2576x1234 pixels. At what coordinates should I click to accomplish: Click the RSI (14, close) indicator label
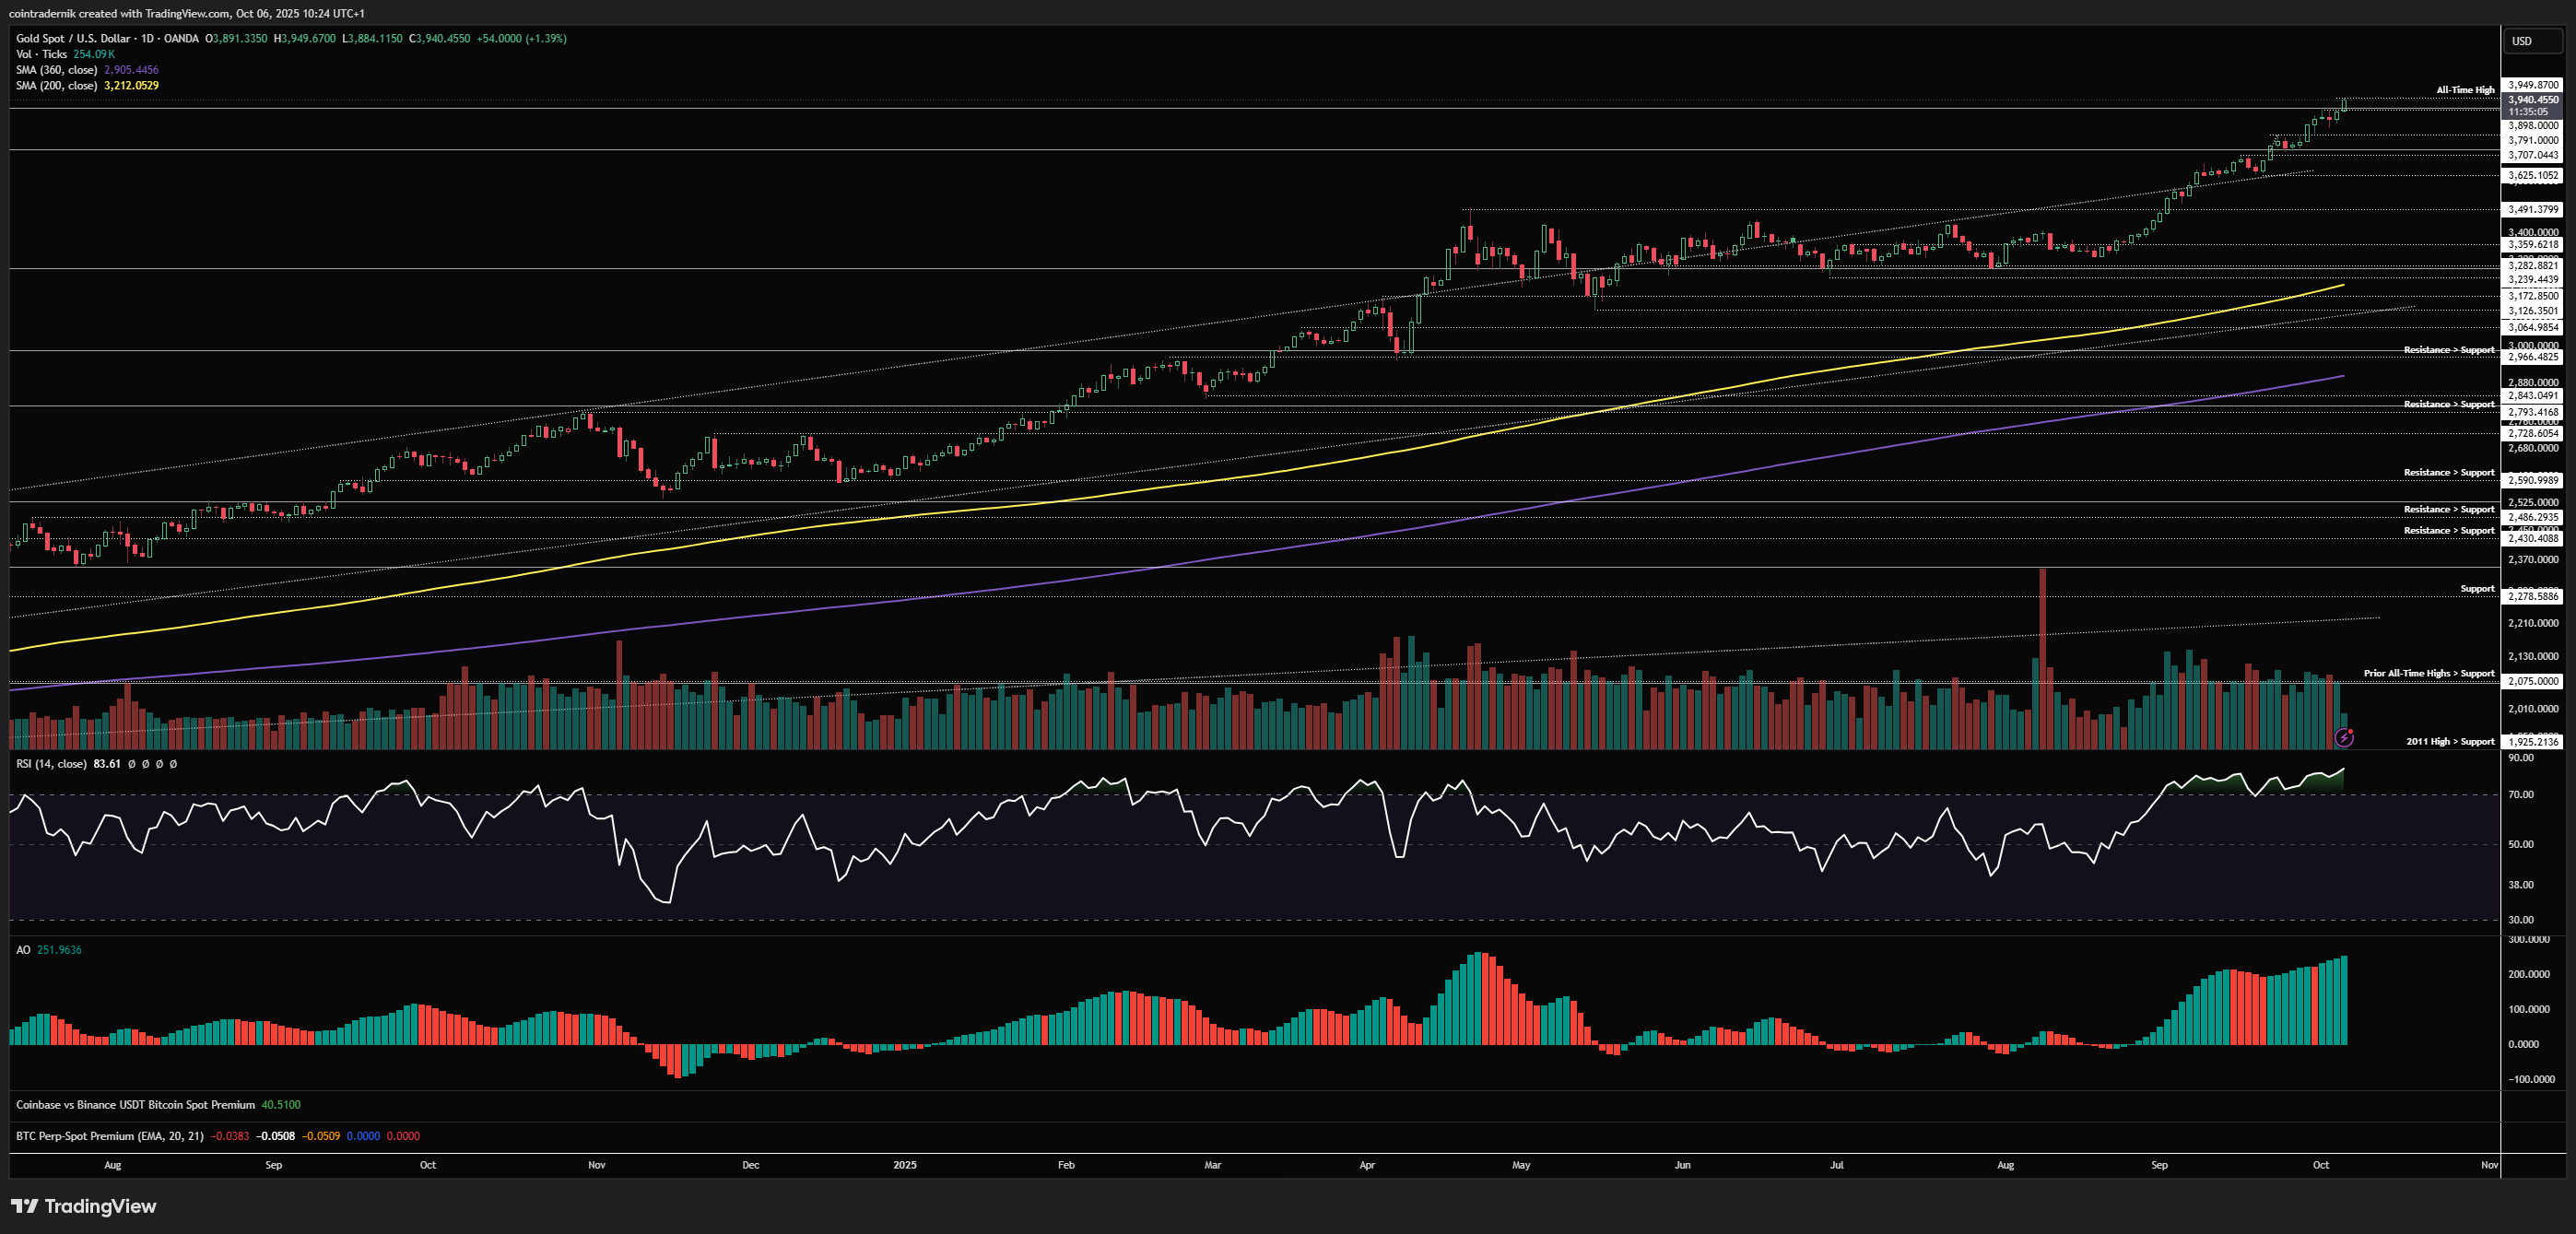coord(51,764)
